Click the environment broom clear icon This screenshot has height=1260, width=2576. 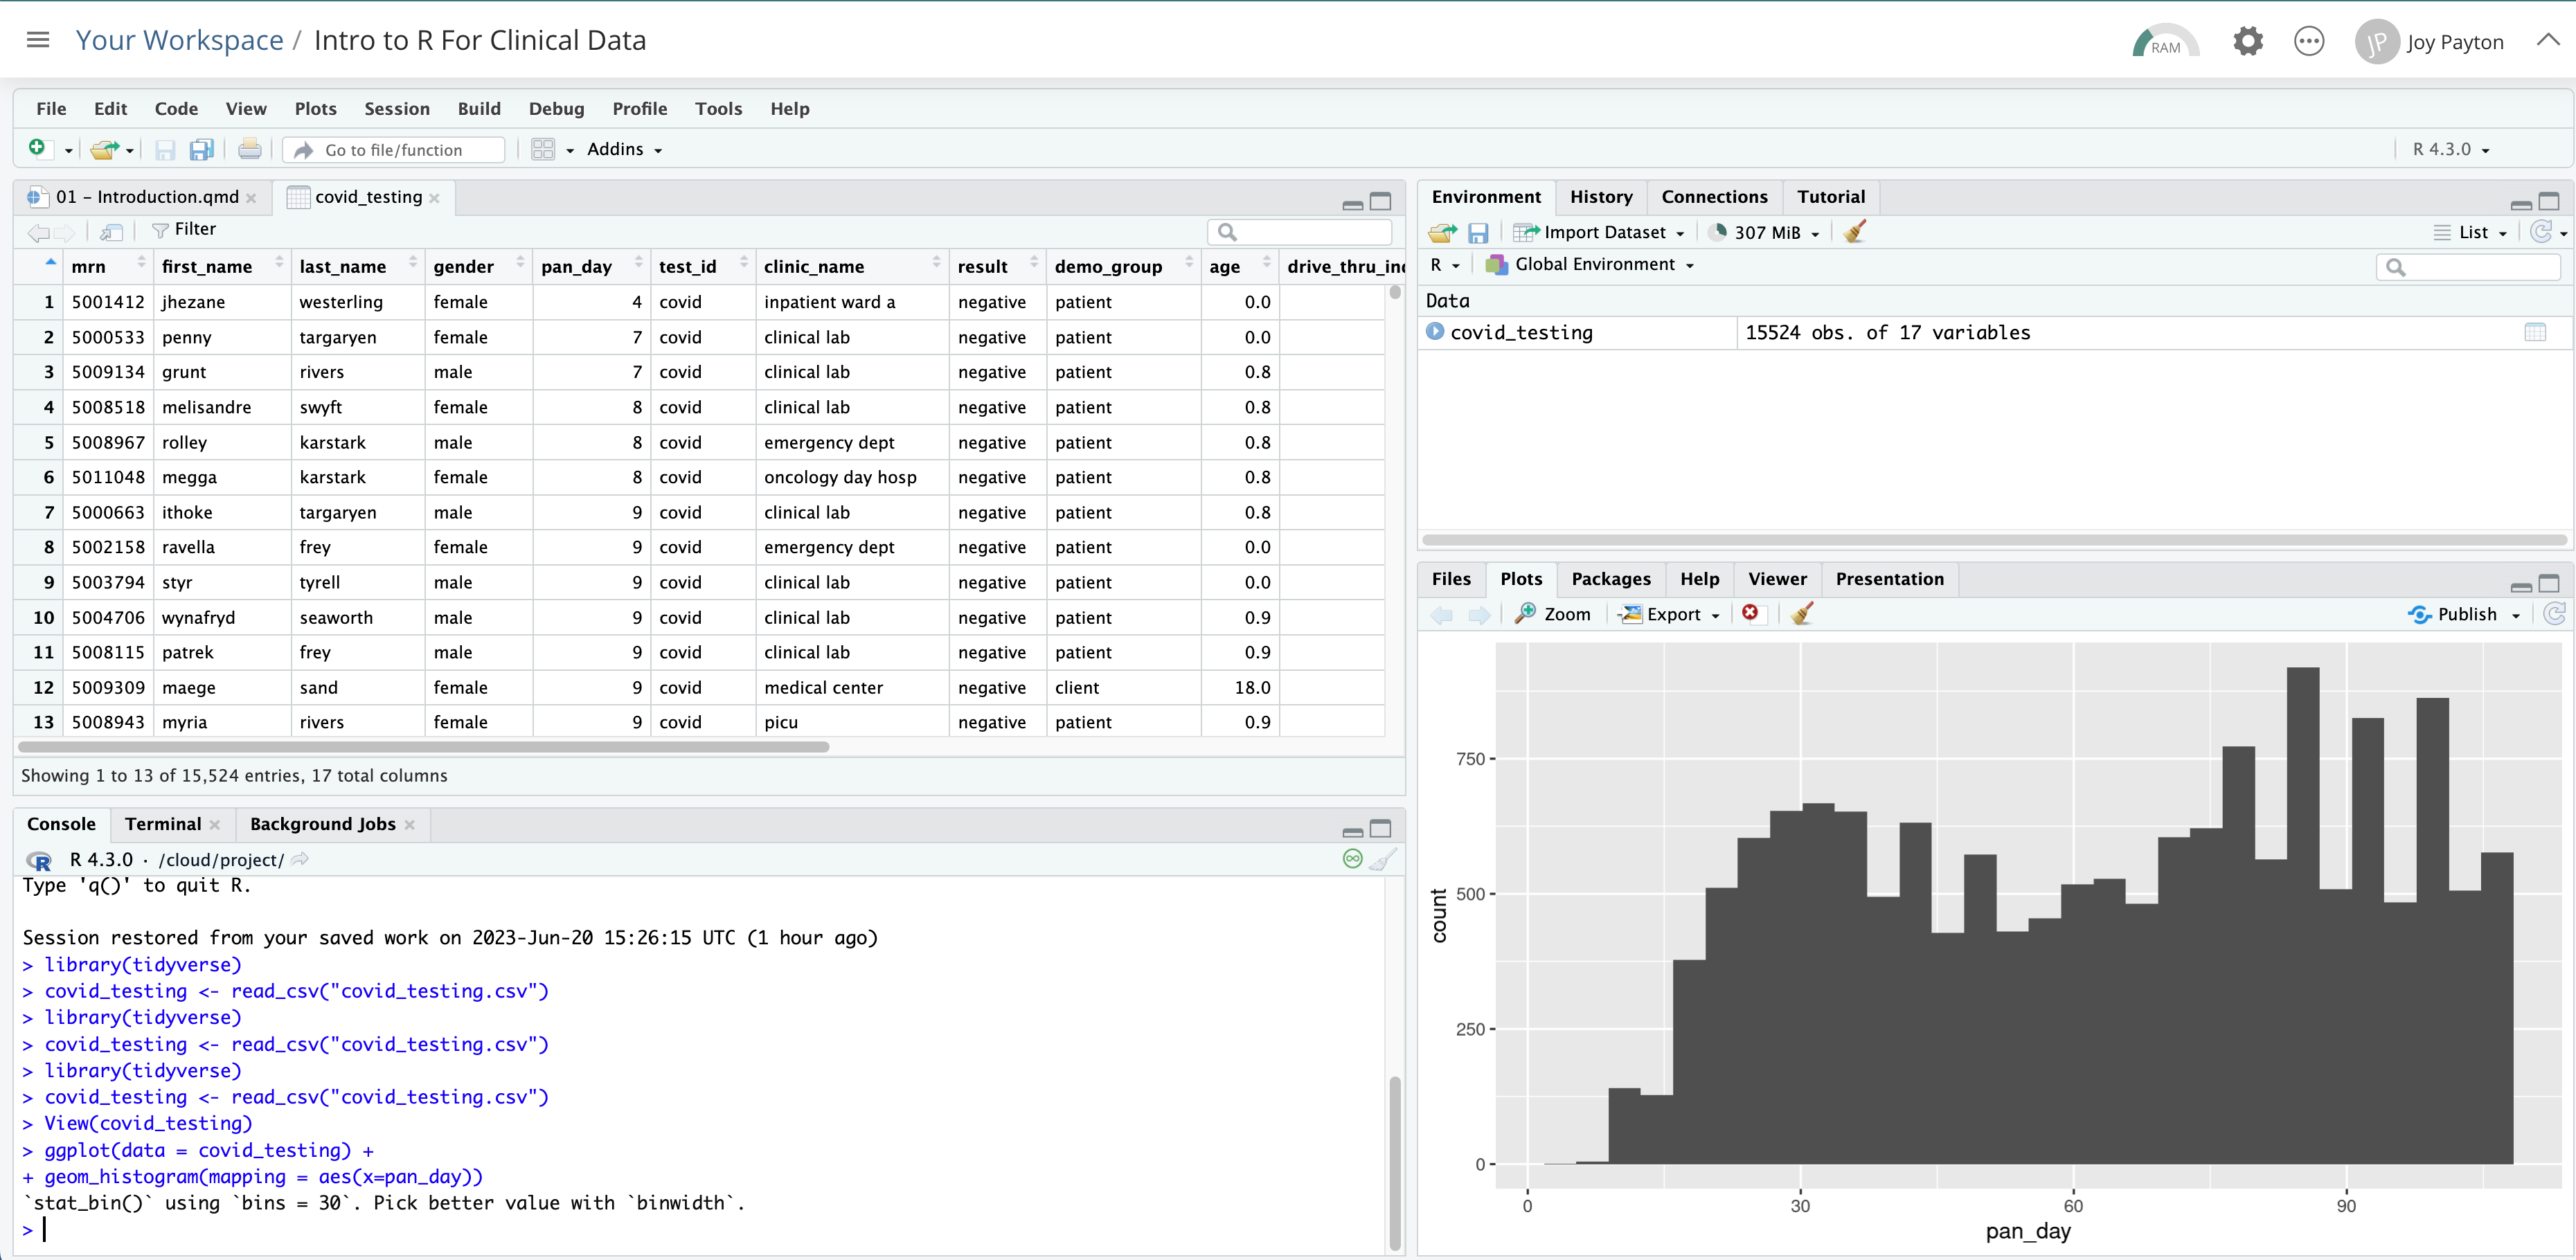(x=1855, y=232)
